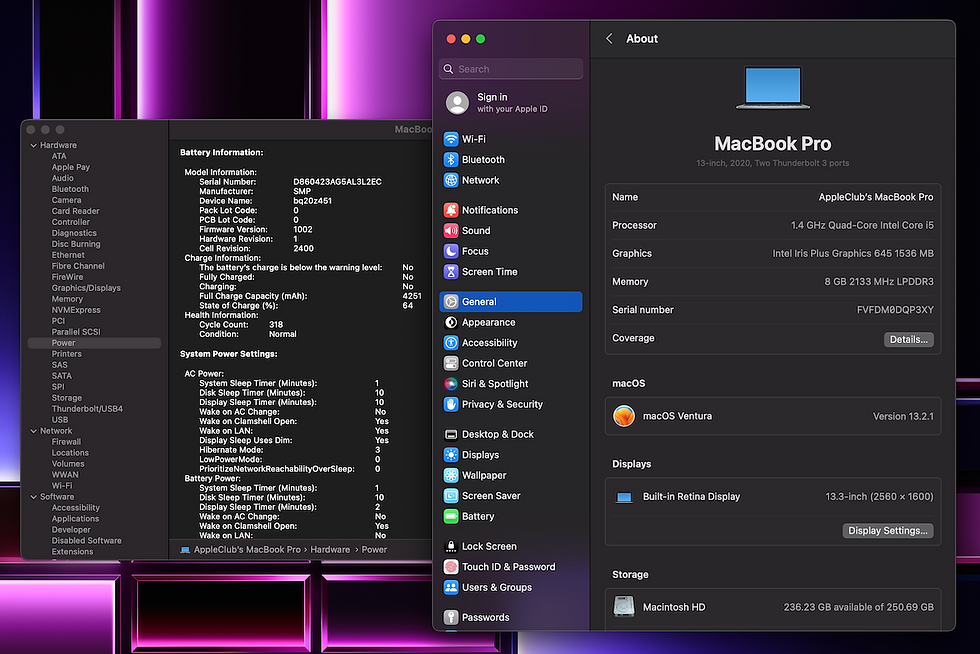The height and width of the screenshot is (654, 980).
Task: Click the Passwords key icon
Action: coord(451,618)
